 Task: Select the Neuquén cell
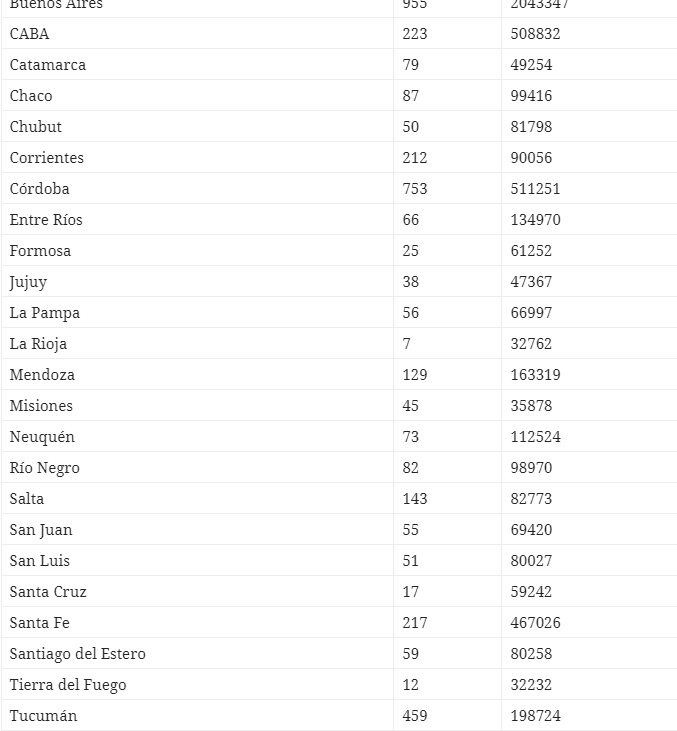[x=42, y=437]
